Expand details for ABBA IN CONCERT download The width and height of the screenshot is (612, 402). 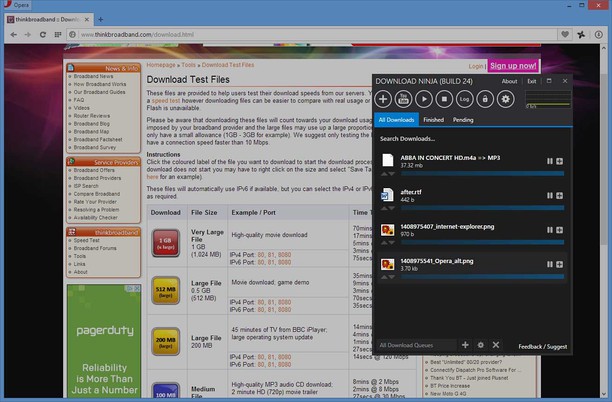[x=559, y=161]
